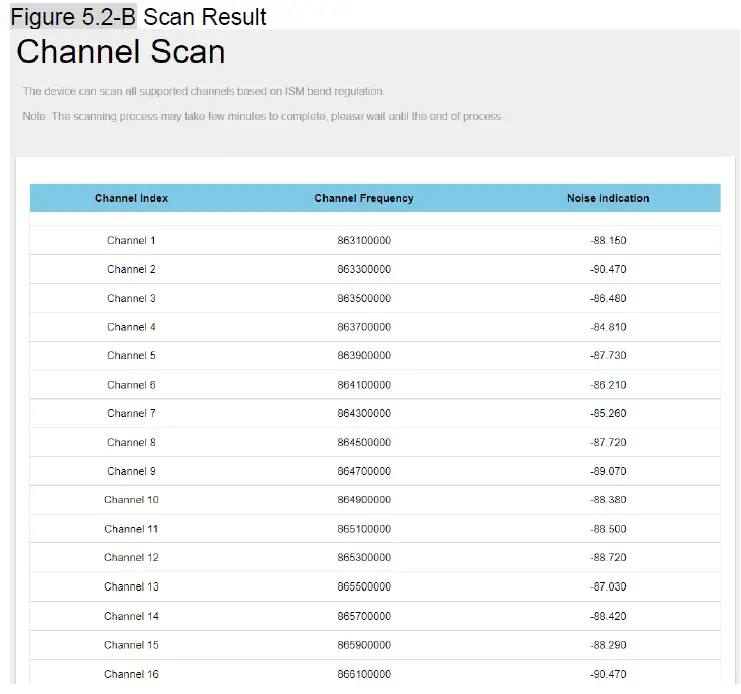Click the Noise indication column header
Screen dimensions: 741x694
[x=608, y=198]
